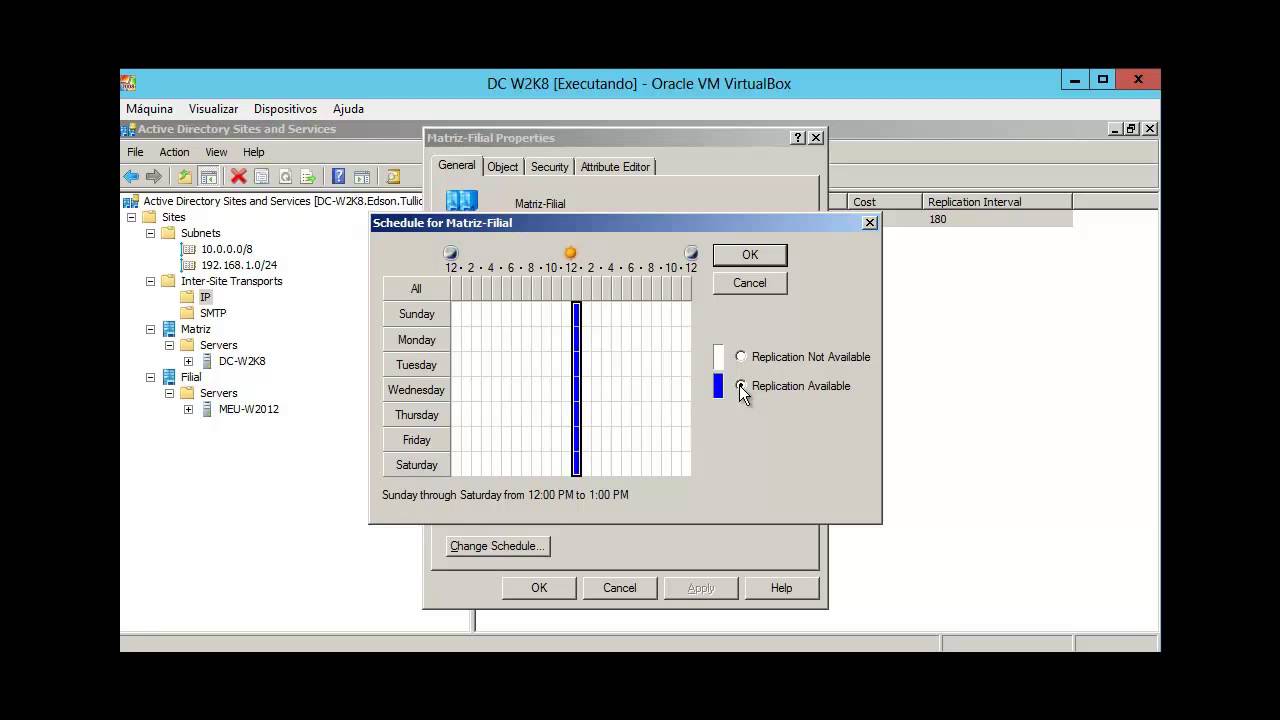The height and width of the screenshot is (720, 1280).
Task: Click the 180 replication interval cell
Action: [x=998, y=219]
